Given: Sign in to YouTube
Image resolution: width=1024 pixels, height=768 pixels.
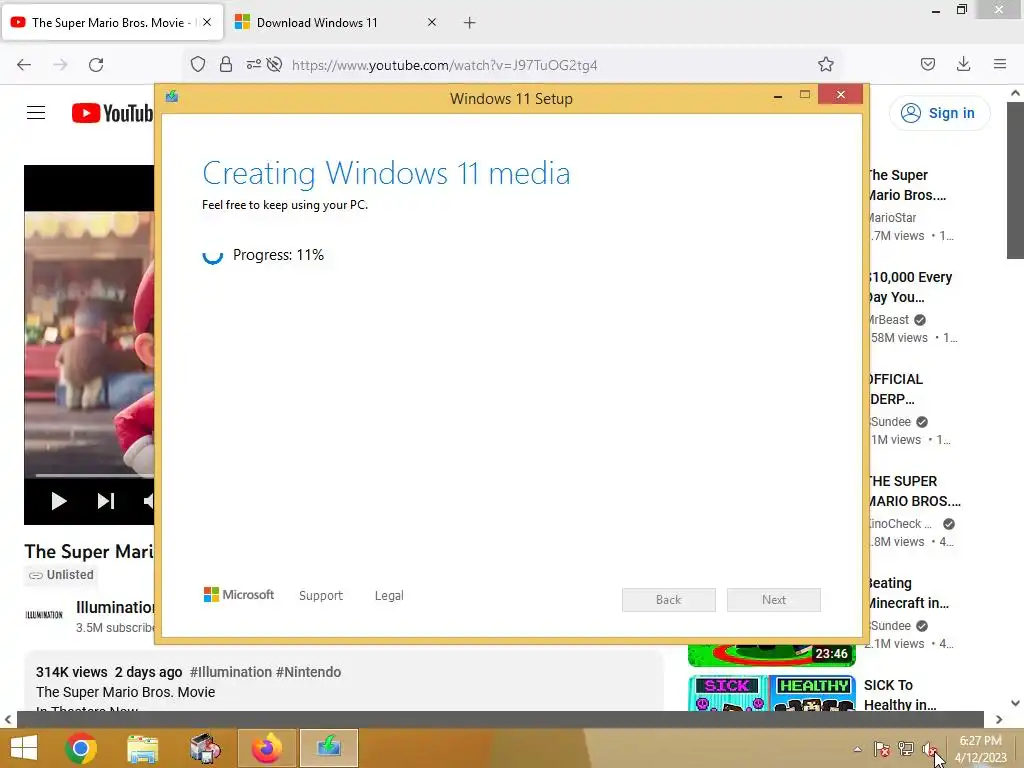Looking at the screenshot, I should click(x=939, y=113).
